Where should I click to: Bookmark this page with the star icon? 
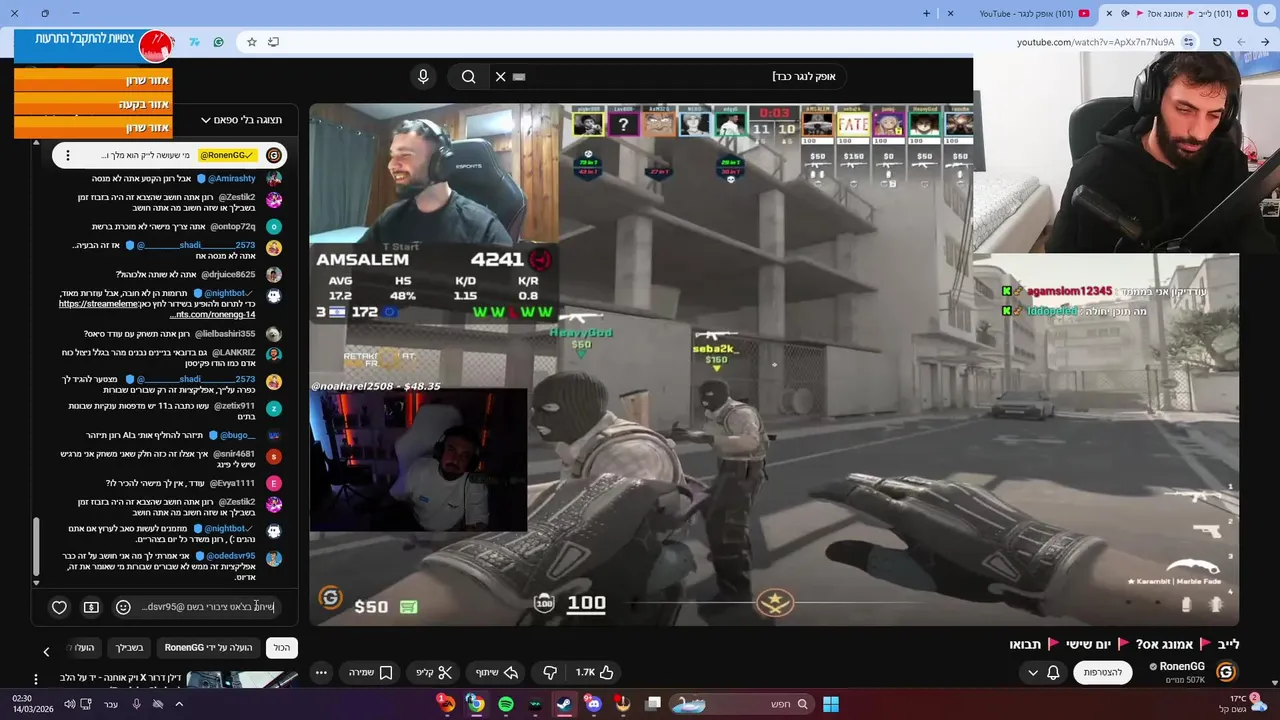252,42
